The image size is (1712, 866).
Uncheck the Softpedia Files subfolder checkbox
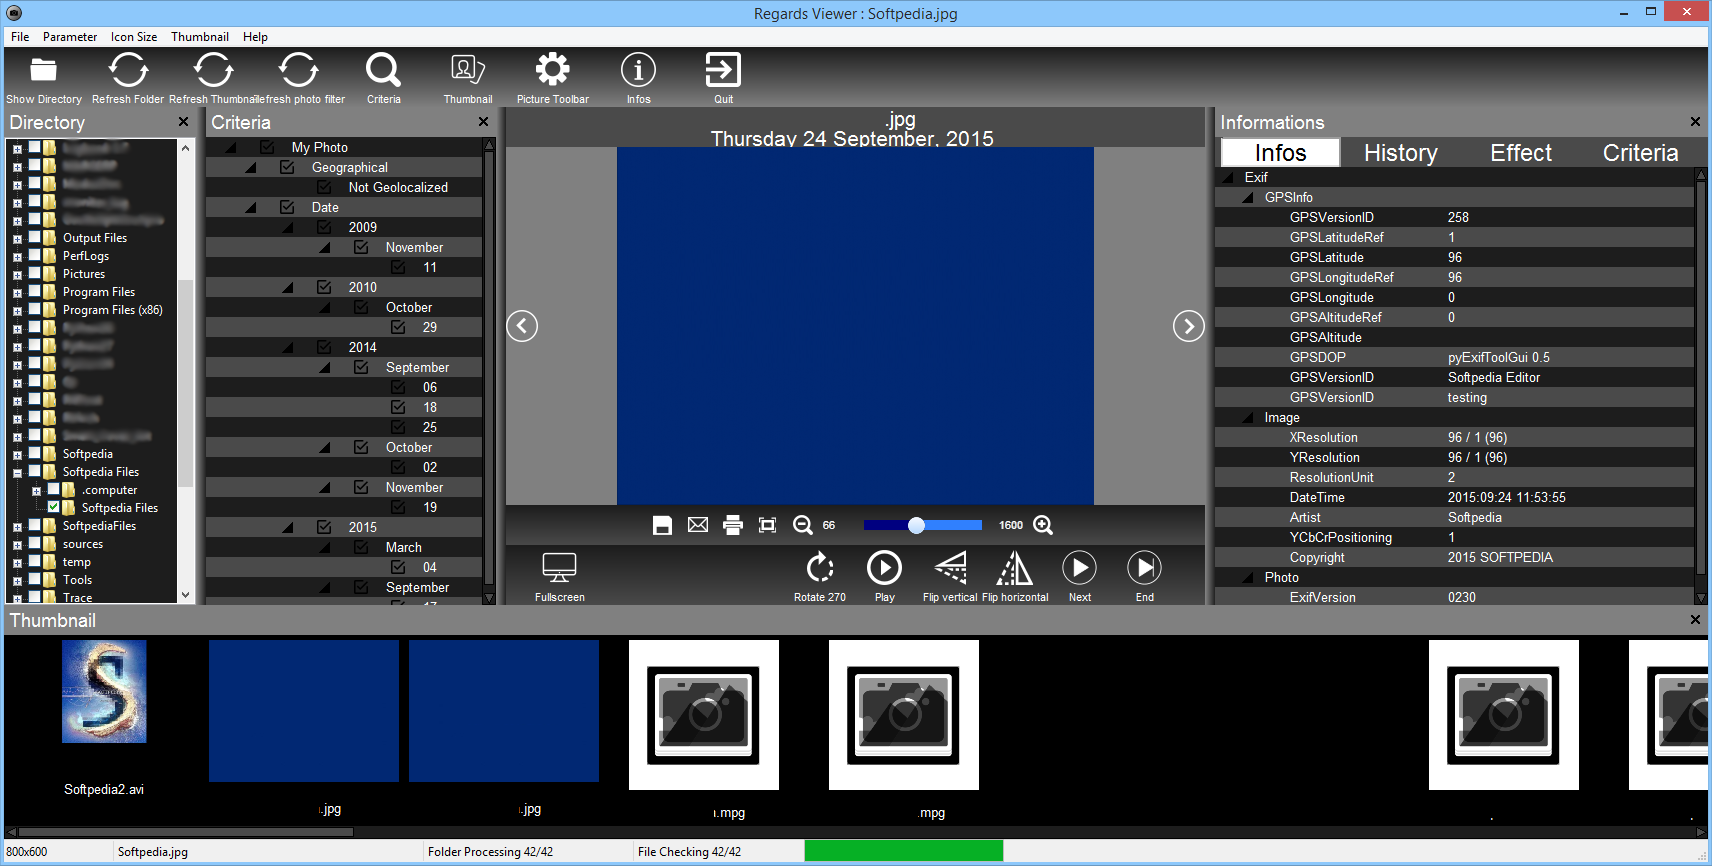[54, 508]
